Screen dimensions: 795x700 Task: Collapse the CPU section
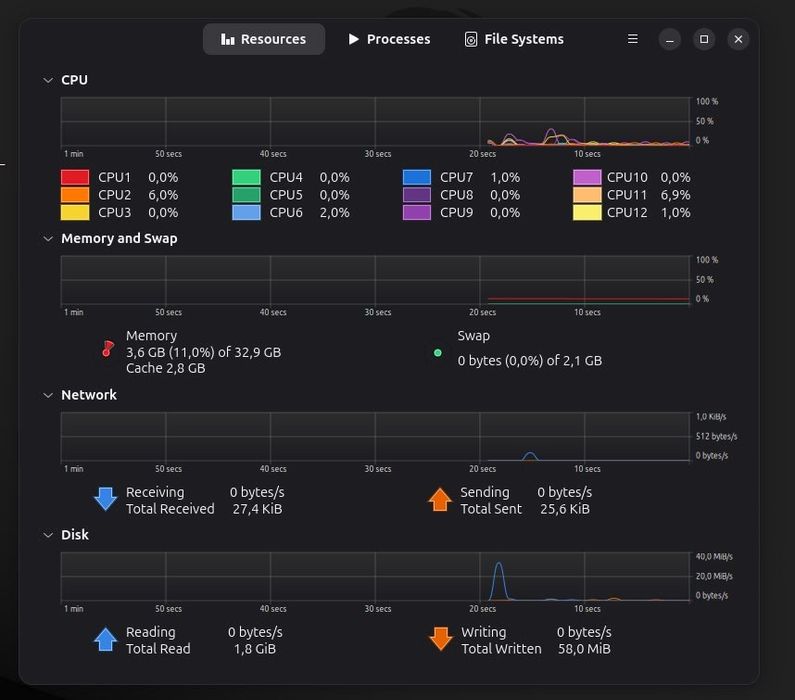click(x=48, y=80)
